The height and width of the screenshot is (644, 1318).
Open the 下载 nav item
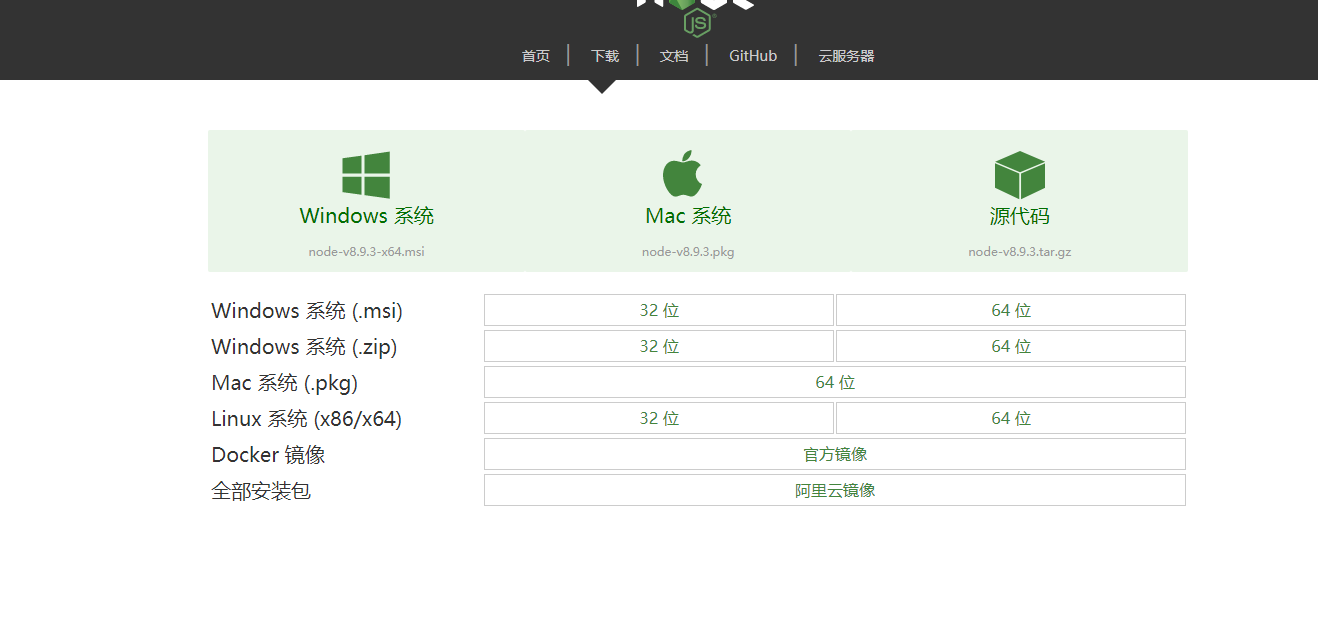605,56
